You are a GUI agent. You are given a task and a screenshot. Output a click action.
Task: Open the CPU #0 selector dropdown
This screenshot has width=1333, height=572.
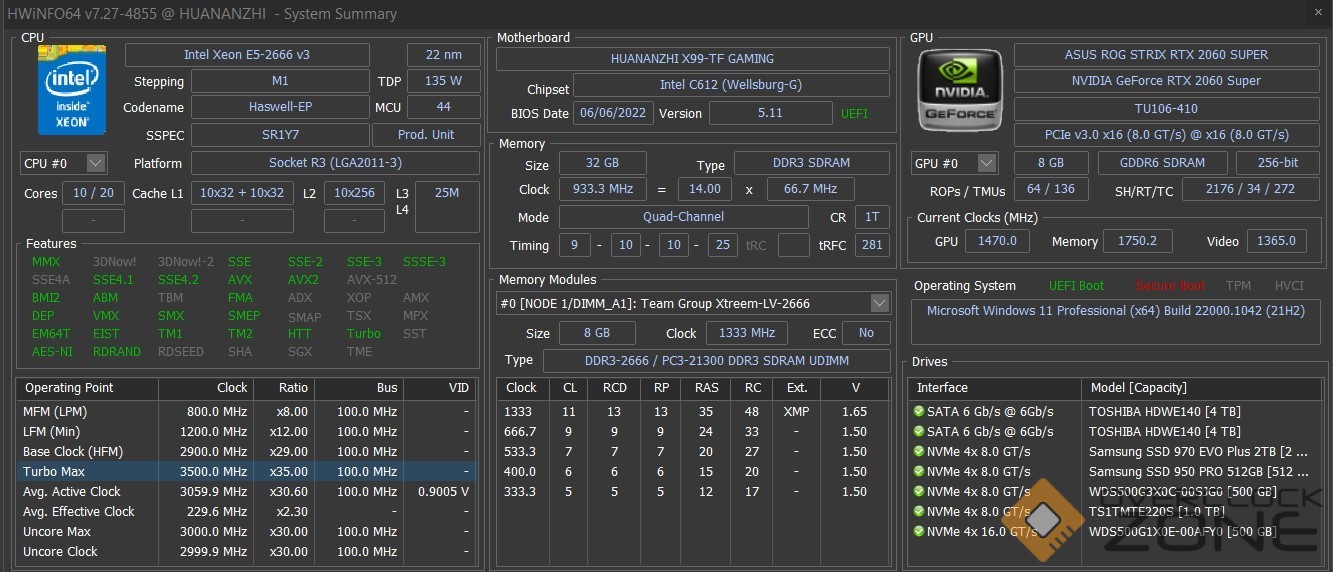[96, 163]
